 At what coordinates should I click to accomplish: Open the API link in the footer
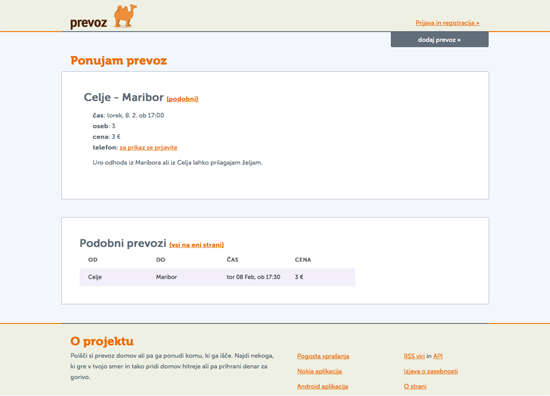(438, 356)
